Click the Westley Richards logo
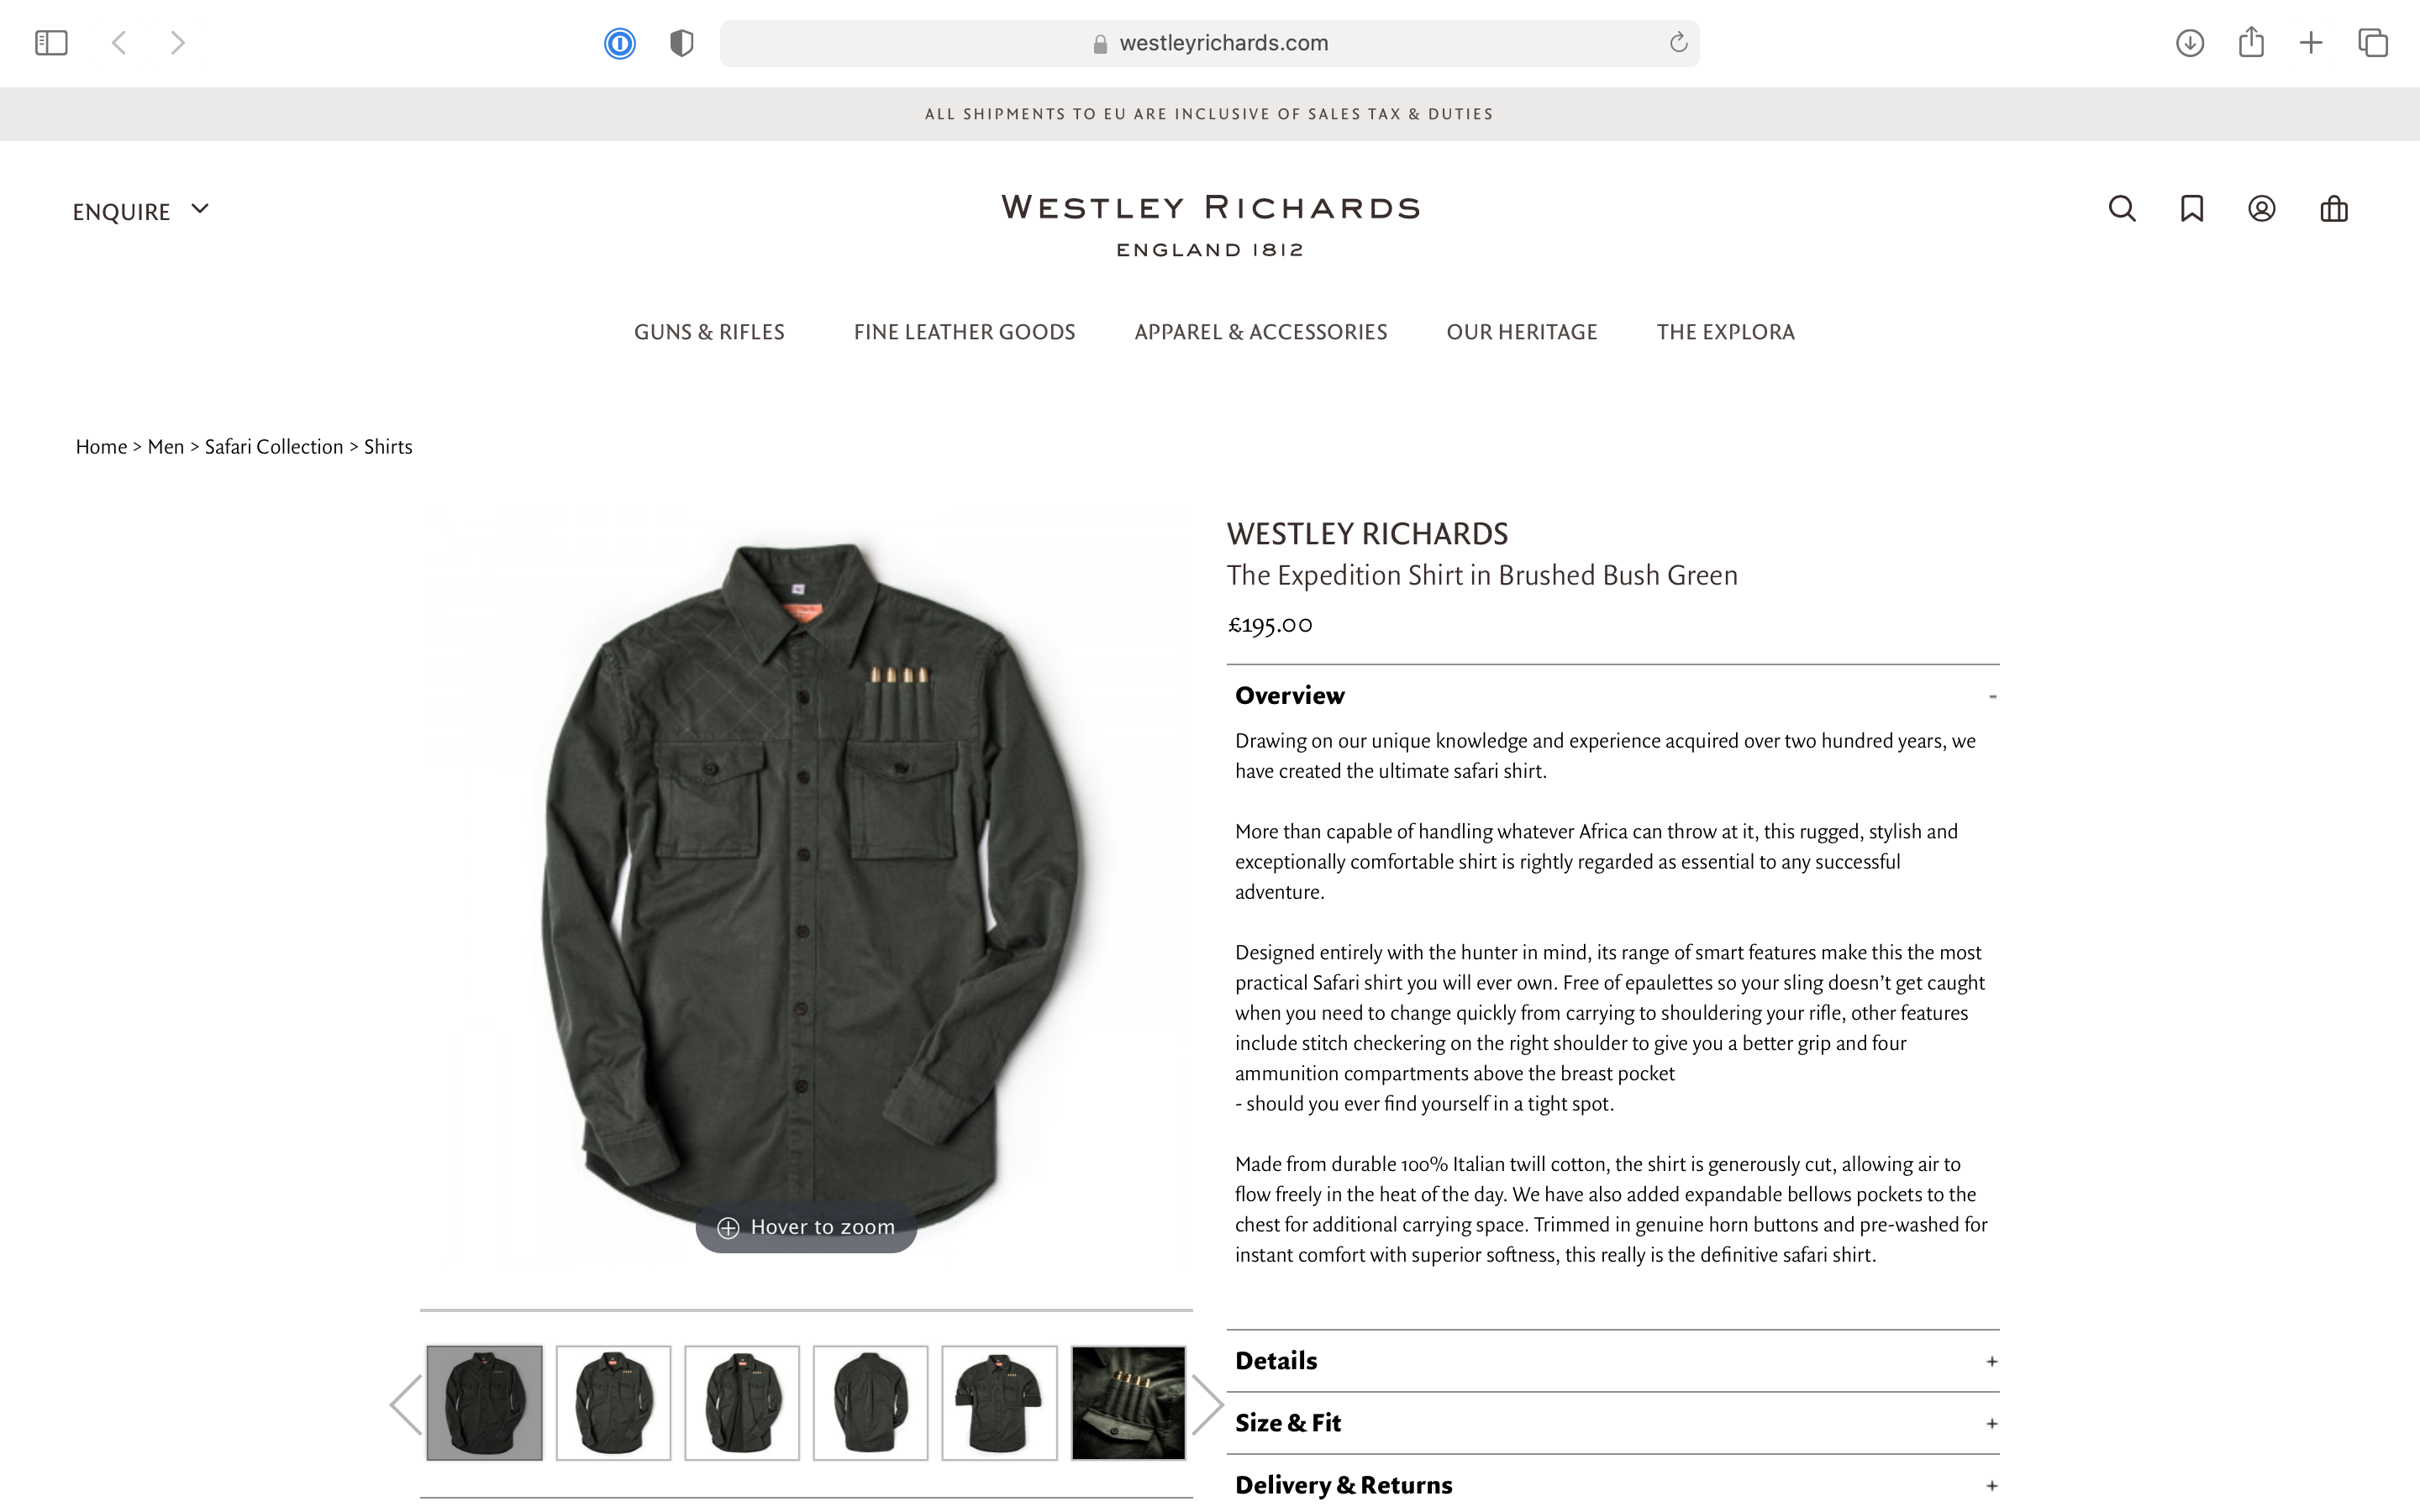Viewport: 2420px width, 1512px height. tap(1210, 226)
